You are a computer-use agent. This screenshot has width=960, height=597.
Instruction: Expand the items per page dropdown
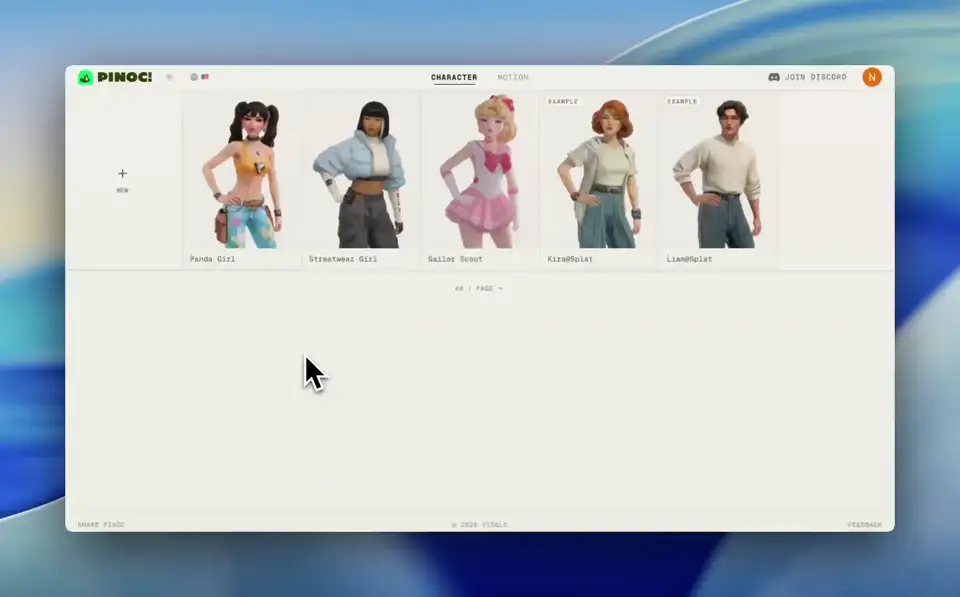[x=479, y=288]
